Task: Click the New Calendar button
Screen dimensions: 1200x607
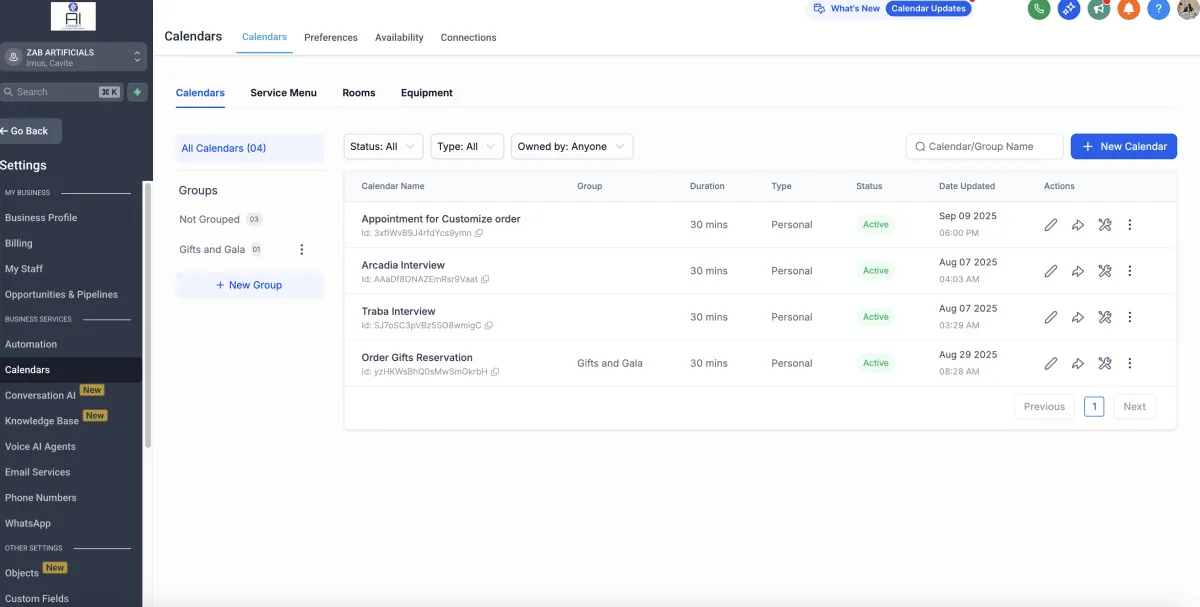Action: tap(1123, 147)
